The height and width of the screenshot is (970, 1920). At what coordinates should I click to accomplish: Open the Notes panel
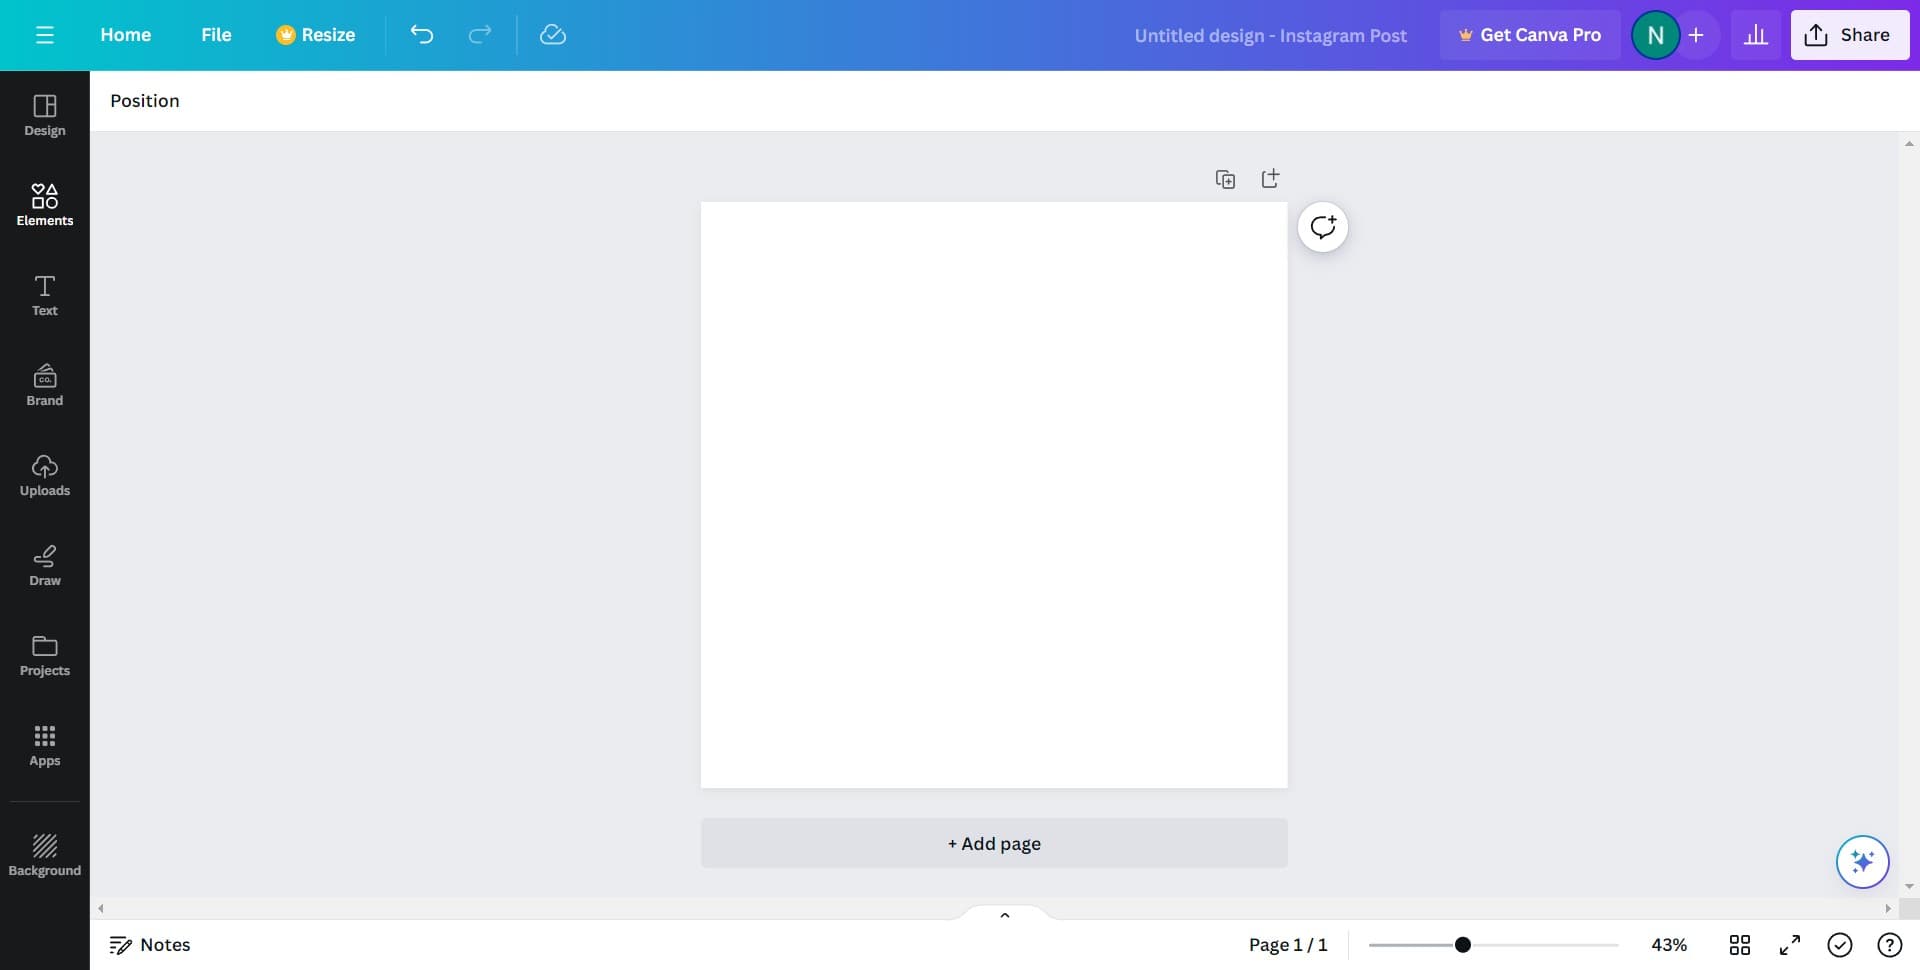tap(149, 944)
